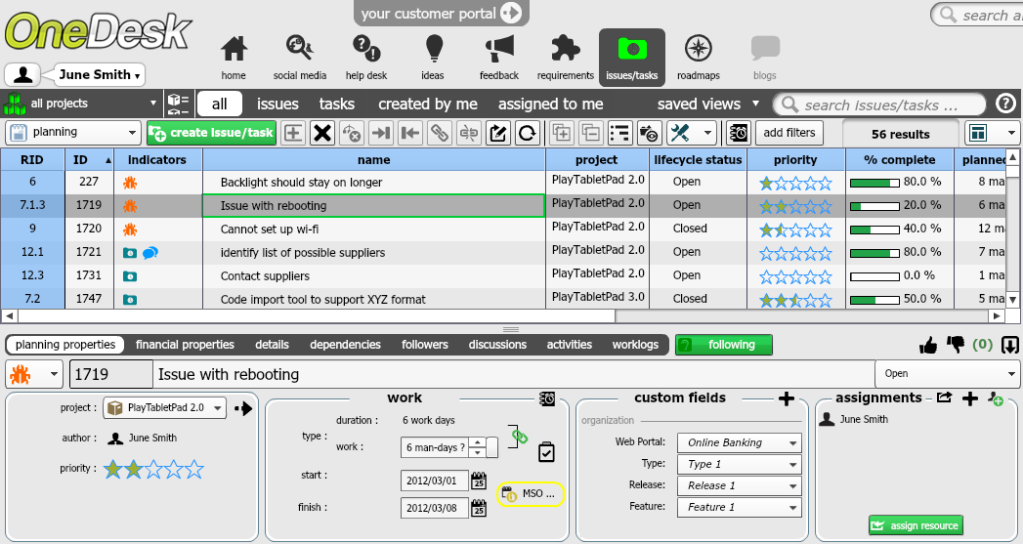Open the tools wrench dropdown arrow
Viewport: 1023px width, 544px height.
708,134
